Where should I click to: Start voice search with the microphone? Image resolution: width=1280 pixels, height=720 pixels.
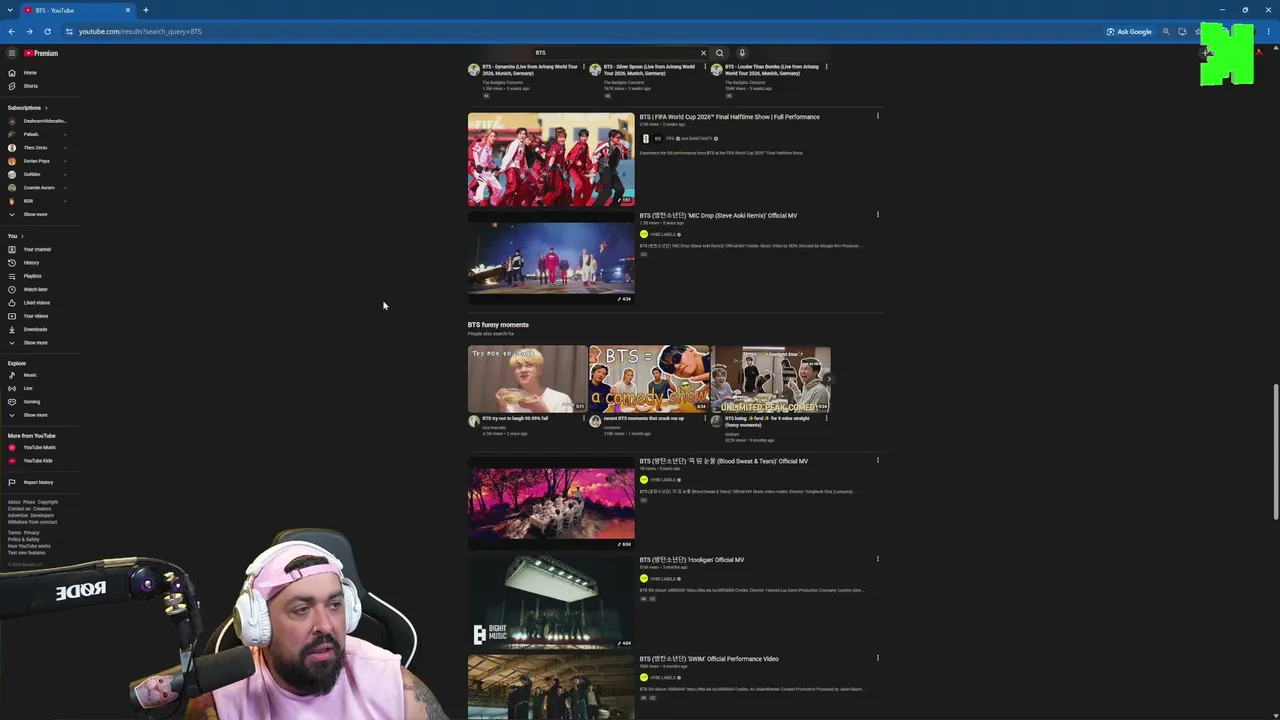click(742, 53)
